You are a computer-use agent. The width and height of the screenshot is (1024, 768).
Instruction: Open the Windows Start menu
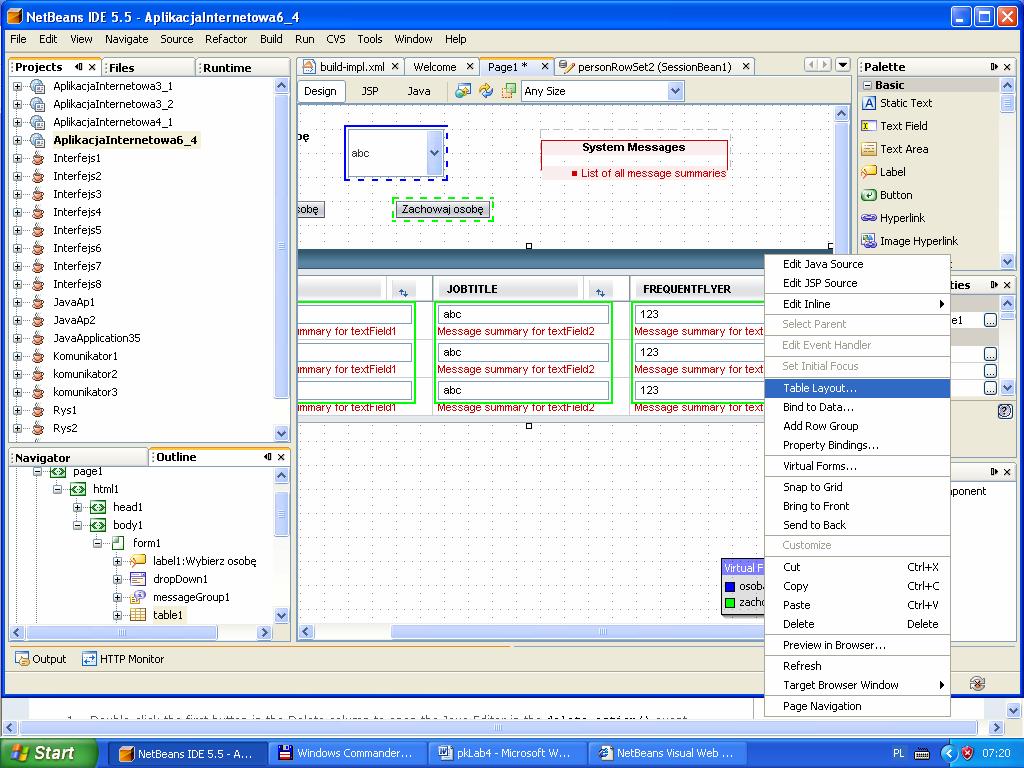(49, 753)
